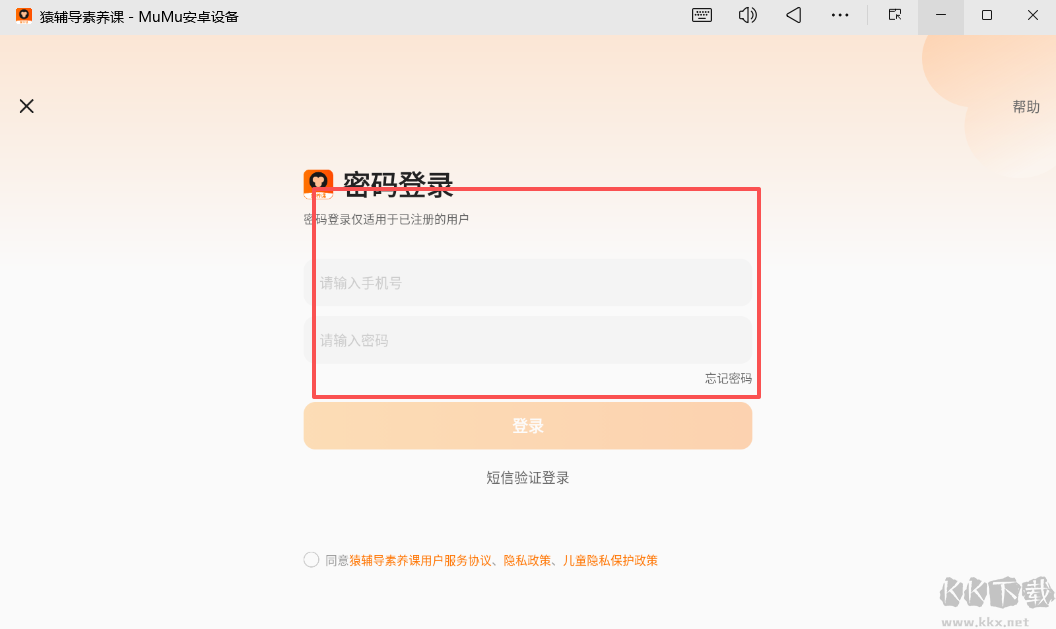Click the 密码登录仅适用于已注册的用户 text
This screenshot has width=1056, height=629.
[x=386, y=220]
